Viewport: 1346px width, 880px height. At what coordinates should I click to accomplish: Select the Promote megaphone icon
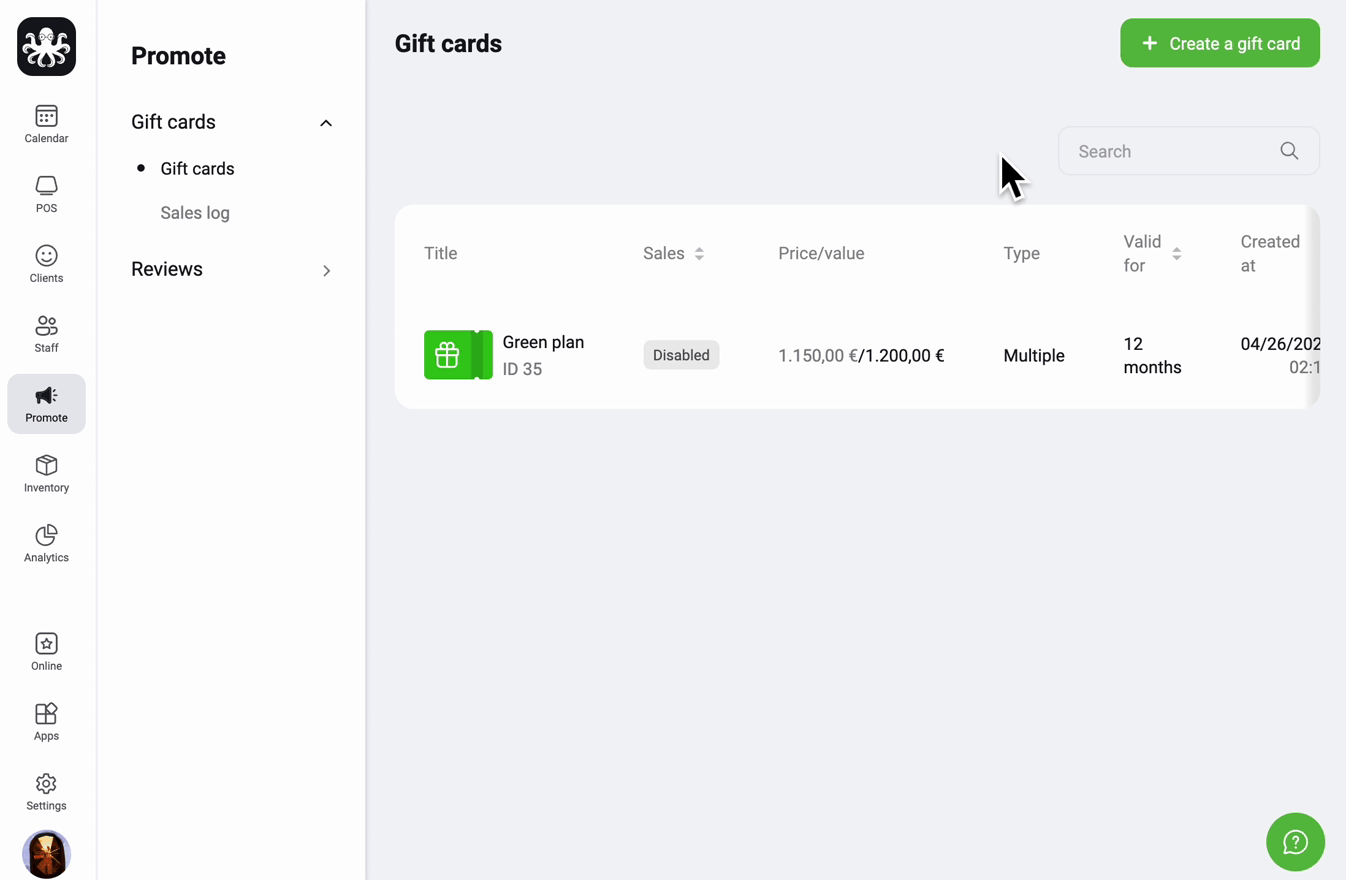pyautogui.click(x=46, y=396)
